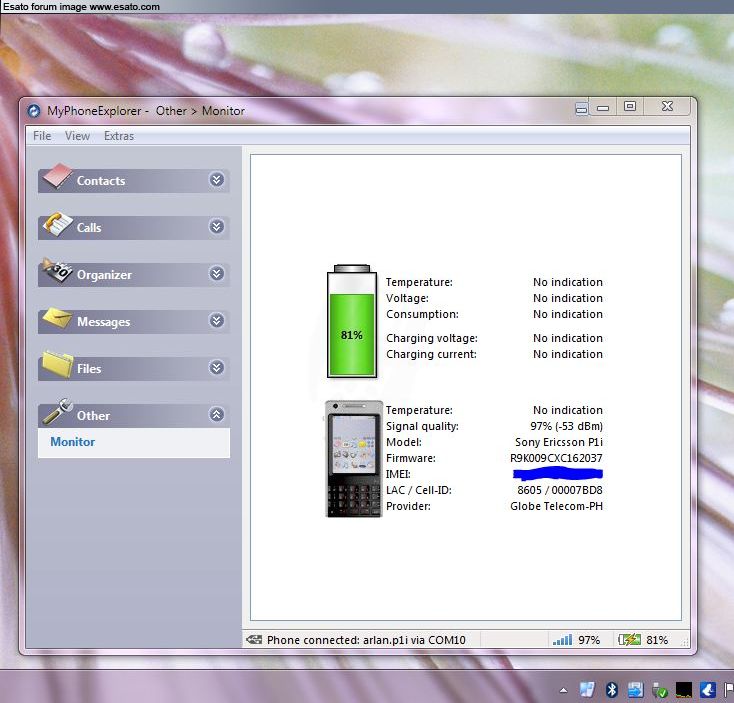Click the Sony Ericsson P1i phone image
The height and width of the screenshot is (703, 734).
354,459
